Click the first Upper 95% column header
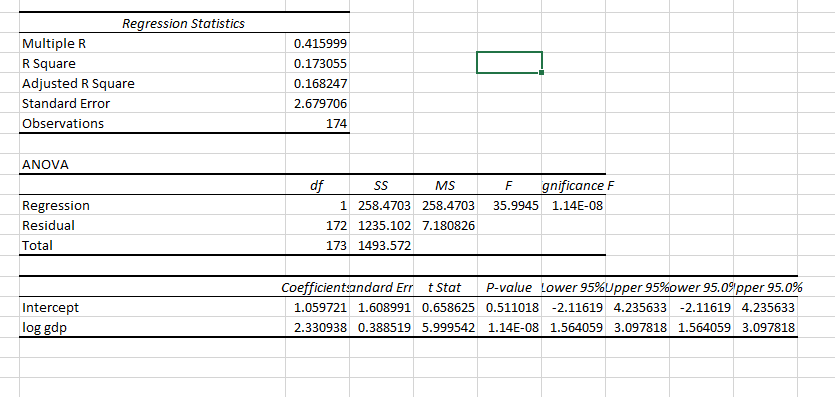 coord(637,288)
